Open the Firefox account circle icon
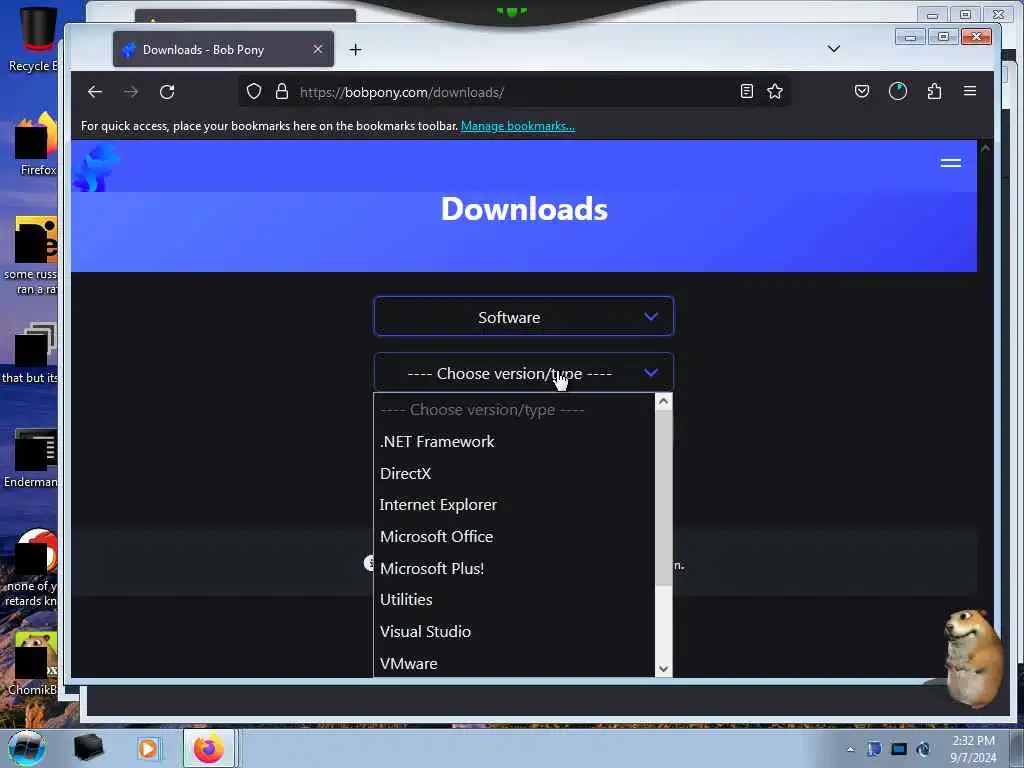The height and width of the screenshot is (768, 1024). tap(898, 91)
